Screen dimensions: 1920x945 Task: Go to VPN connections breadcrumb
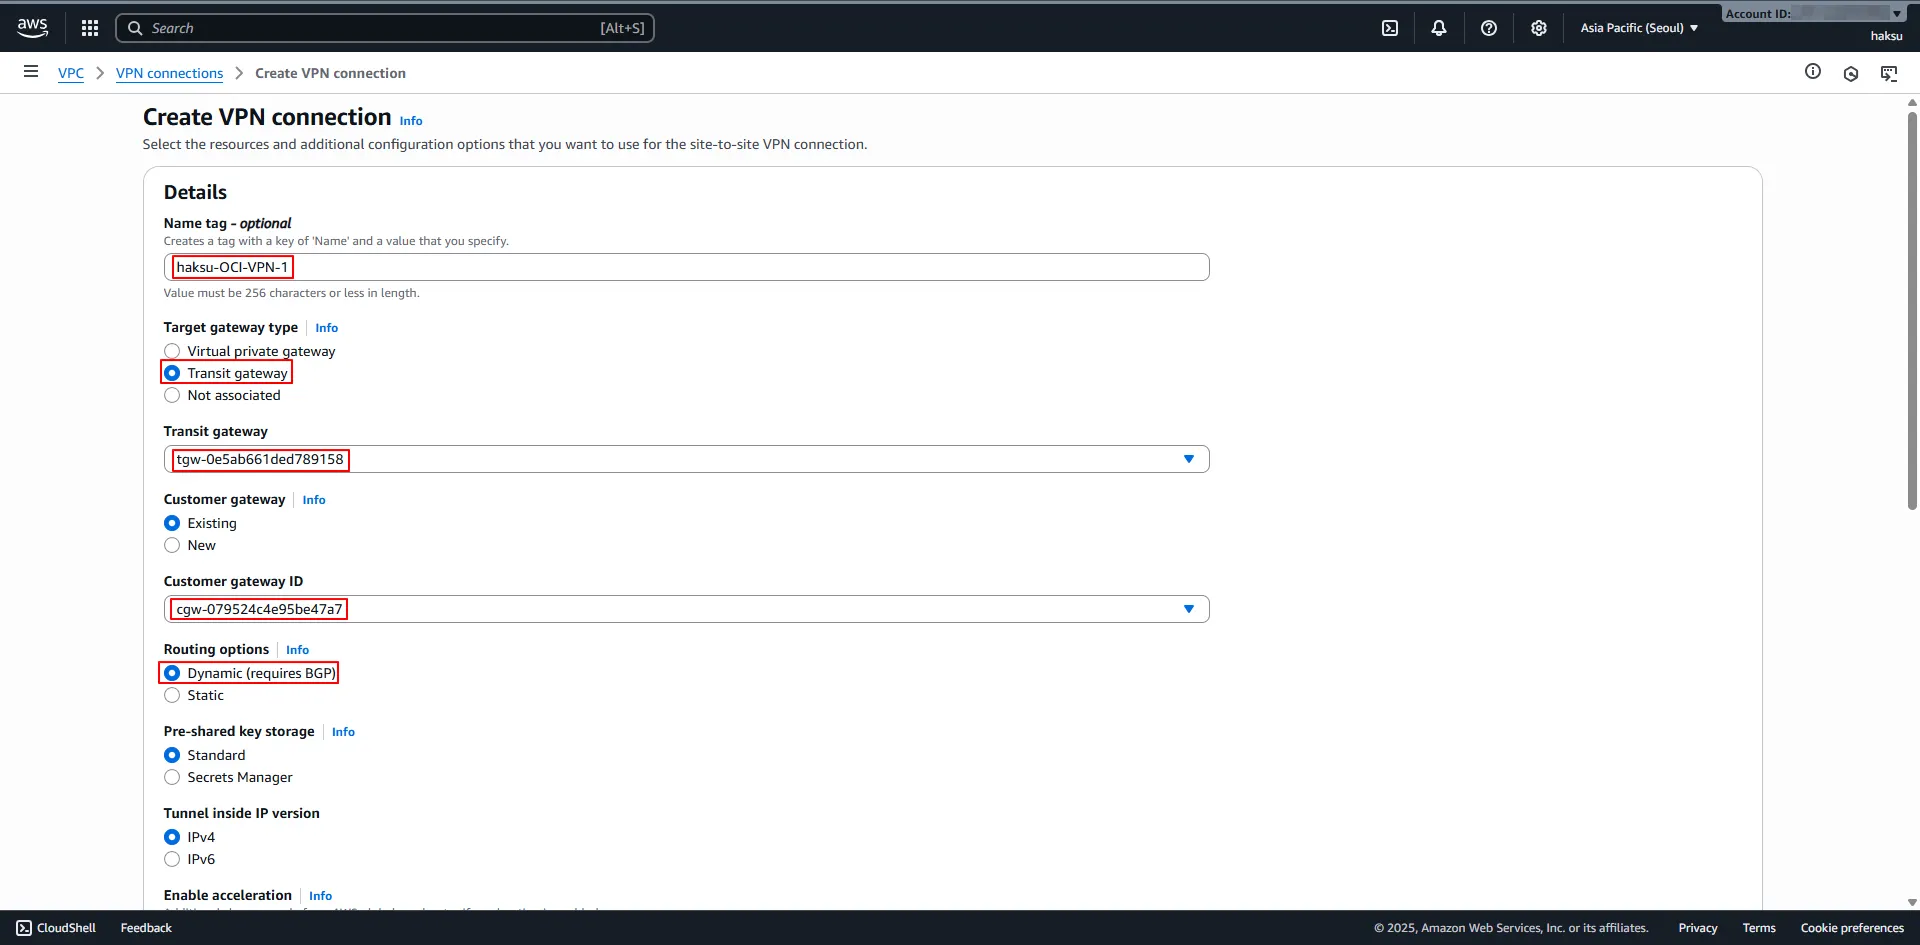tap(169, 73)
